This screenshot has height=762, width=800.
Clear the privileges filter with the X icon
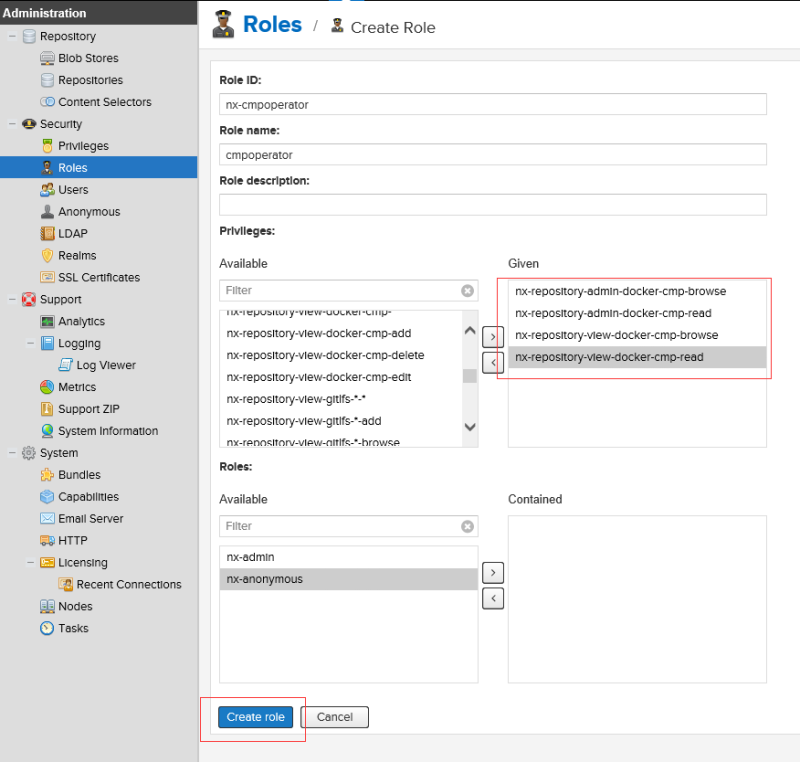(467, 291)
